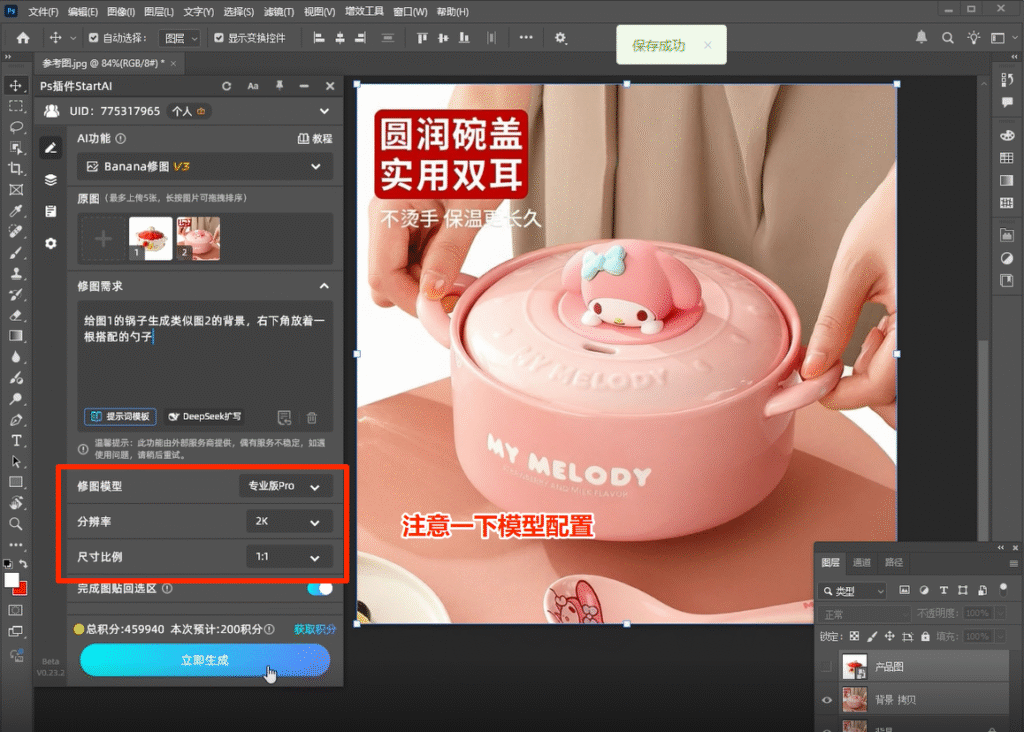Click the DeepSeek扩写 button
Viewport: 1024px width, 732px height.
[204, 417]
